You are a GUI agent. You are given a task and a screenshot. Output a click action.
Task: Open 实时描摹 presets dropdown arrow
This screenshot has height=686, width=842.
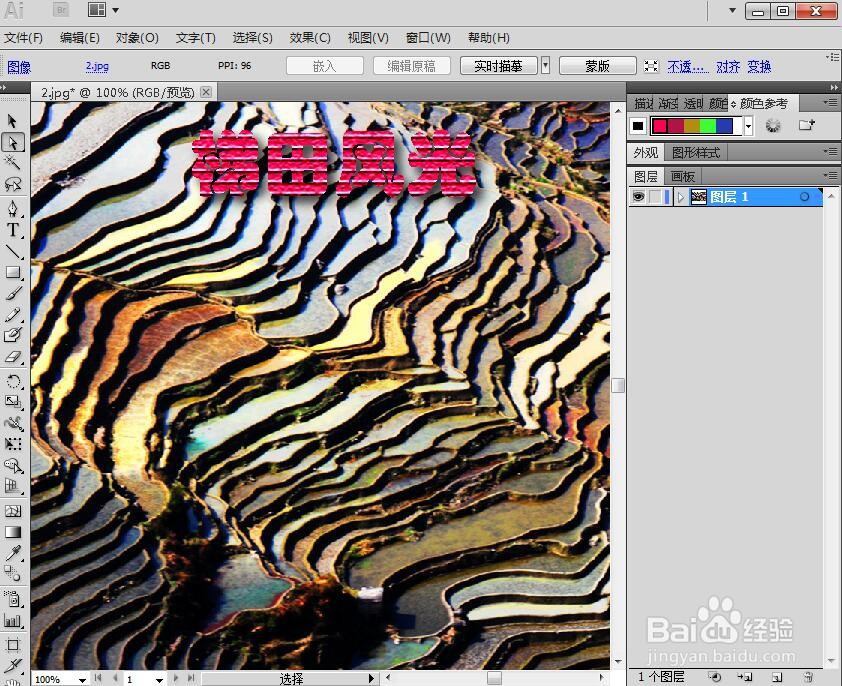coord(546,66)
